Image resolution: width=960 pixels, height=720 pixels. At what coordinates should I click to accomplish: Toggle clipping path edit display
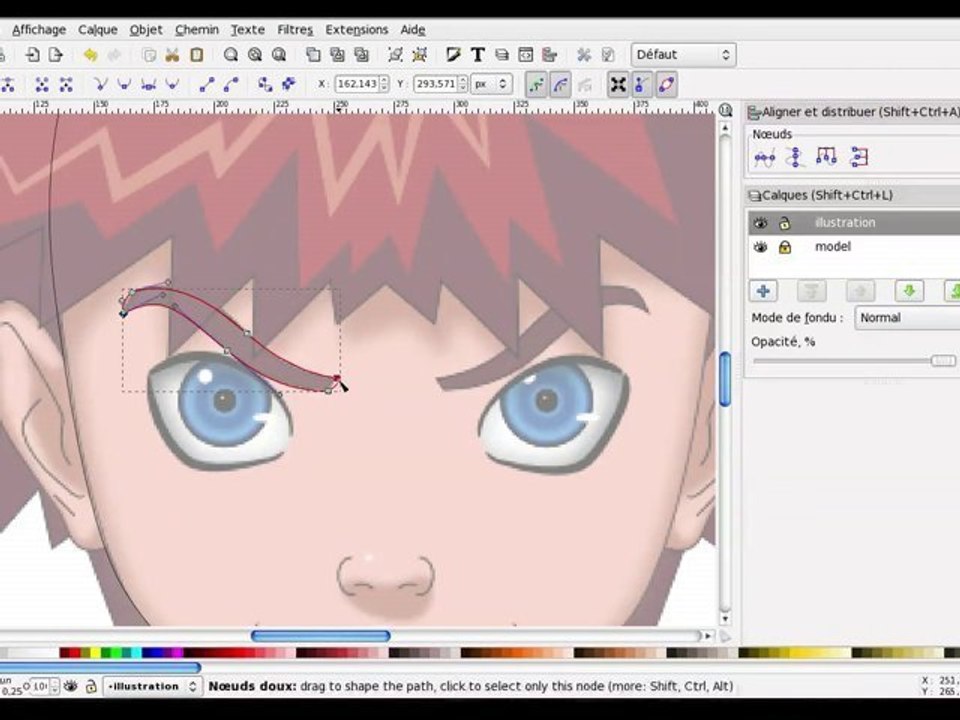(536, 84)
